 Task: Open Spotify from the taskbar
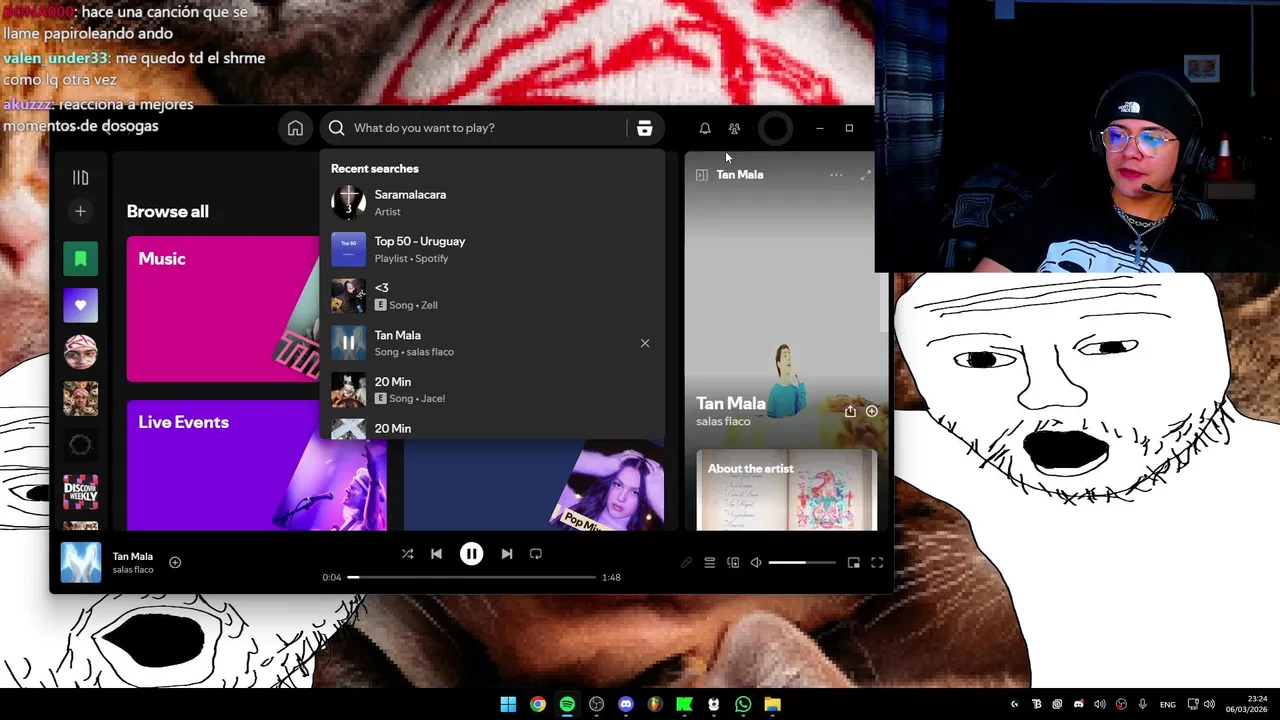click(x=567, y=704)
